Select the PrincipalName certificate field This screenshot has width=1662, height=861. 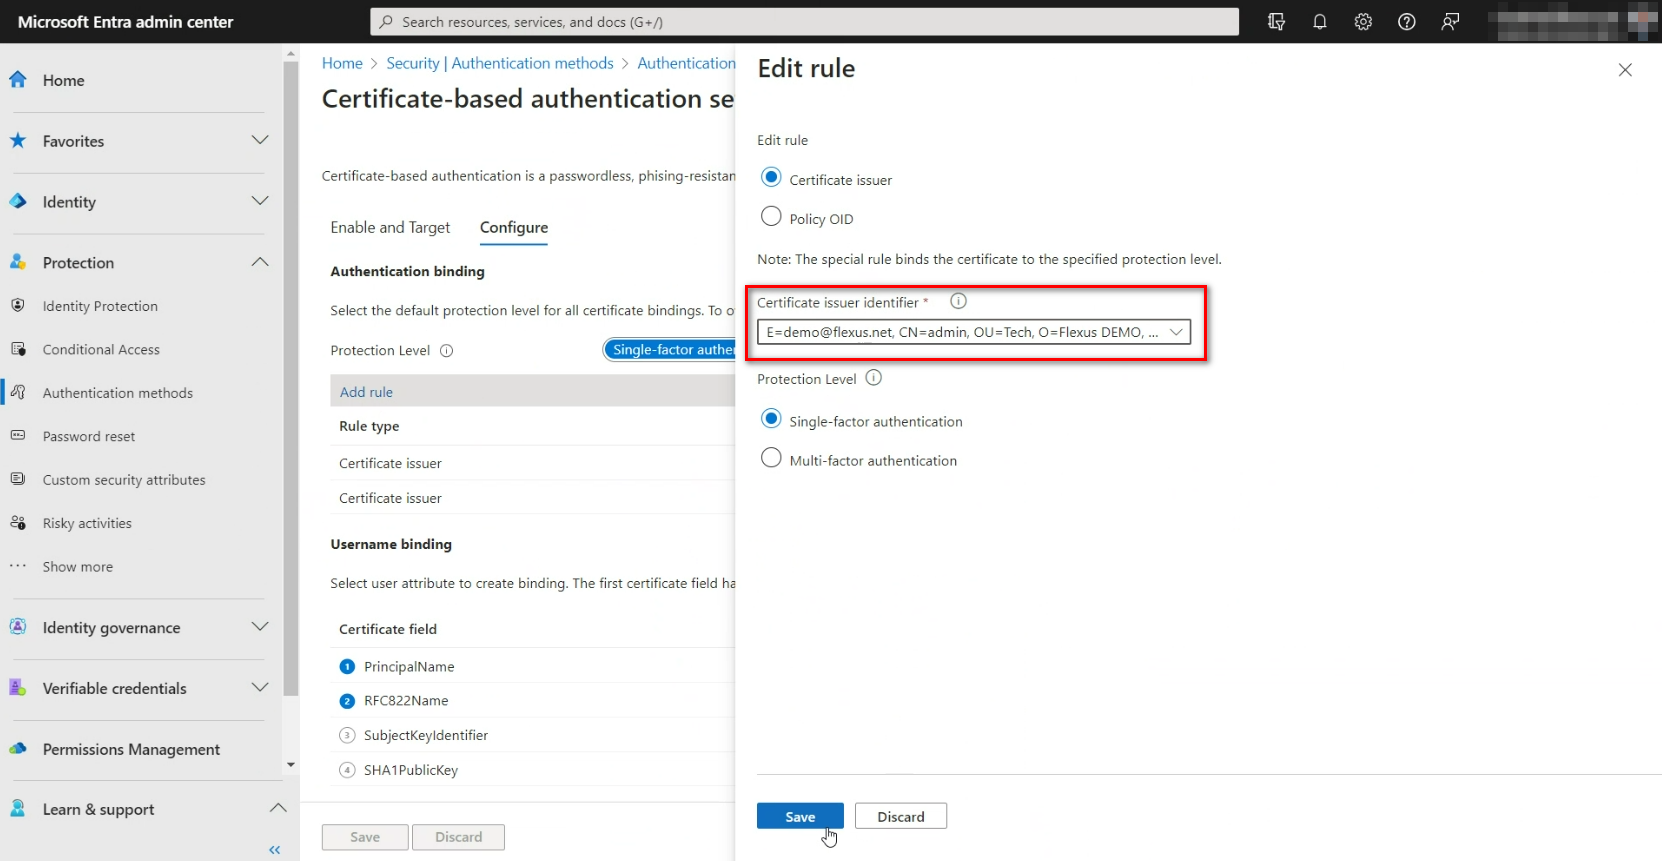pos(409,666)
